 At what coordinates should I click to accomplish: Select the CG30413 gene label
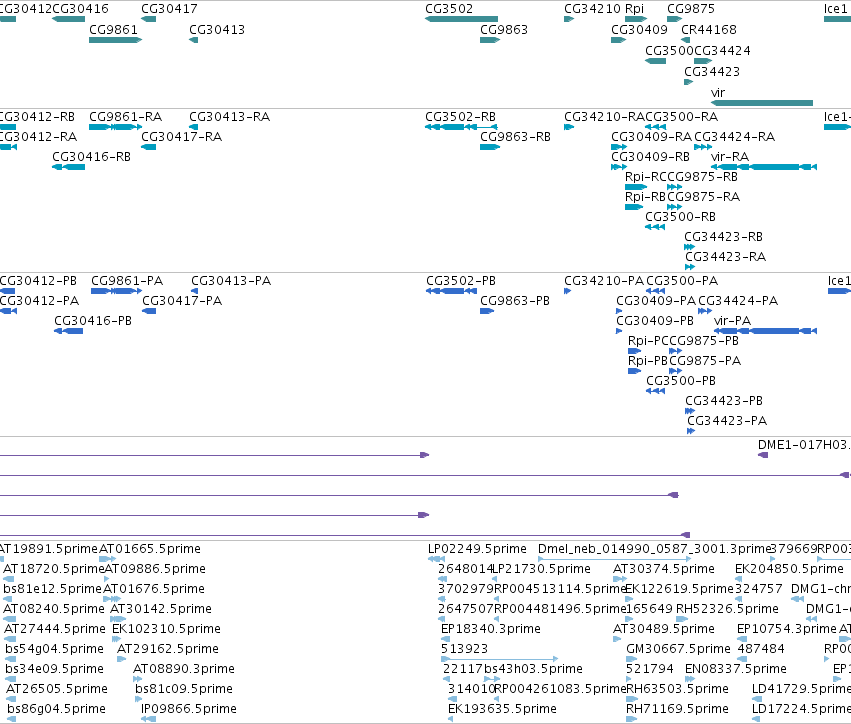(x=217, y=29)
